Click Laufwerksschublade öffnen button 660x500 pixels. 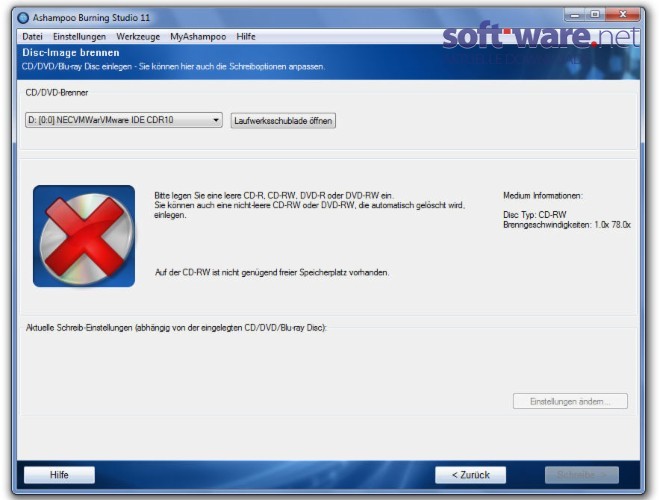(x=283, y=121)
